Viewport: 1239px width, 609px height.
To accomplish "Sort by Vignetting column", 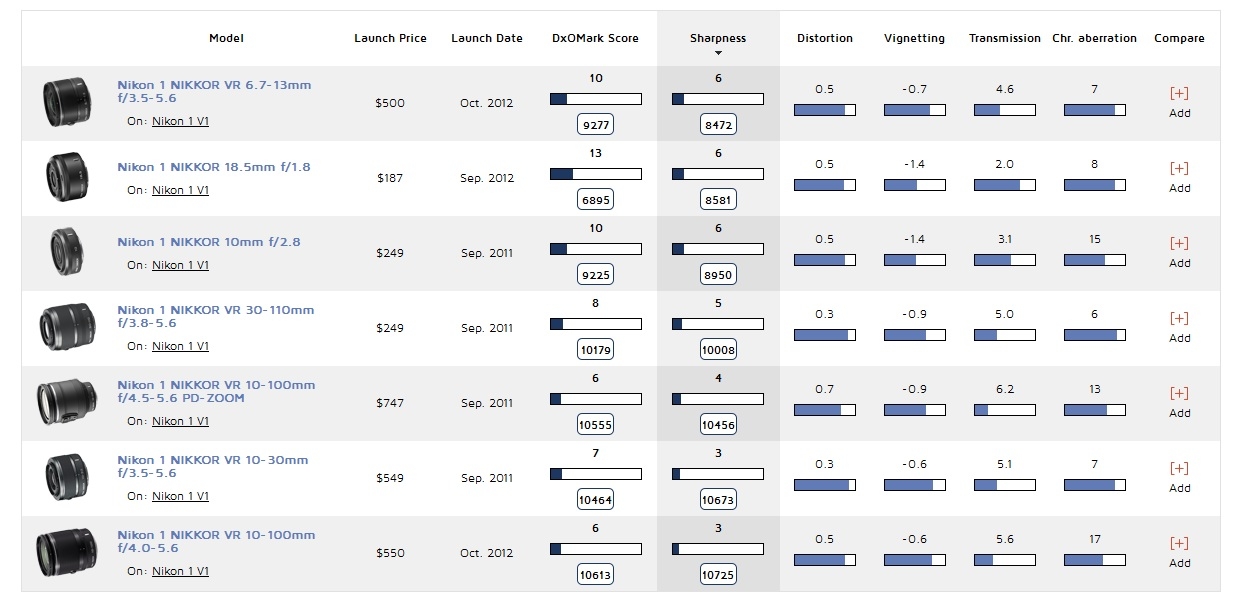I will (x=914, y=38).
